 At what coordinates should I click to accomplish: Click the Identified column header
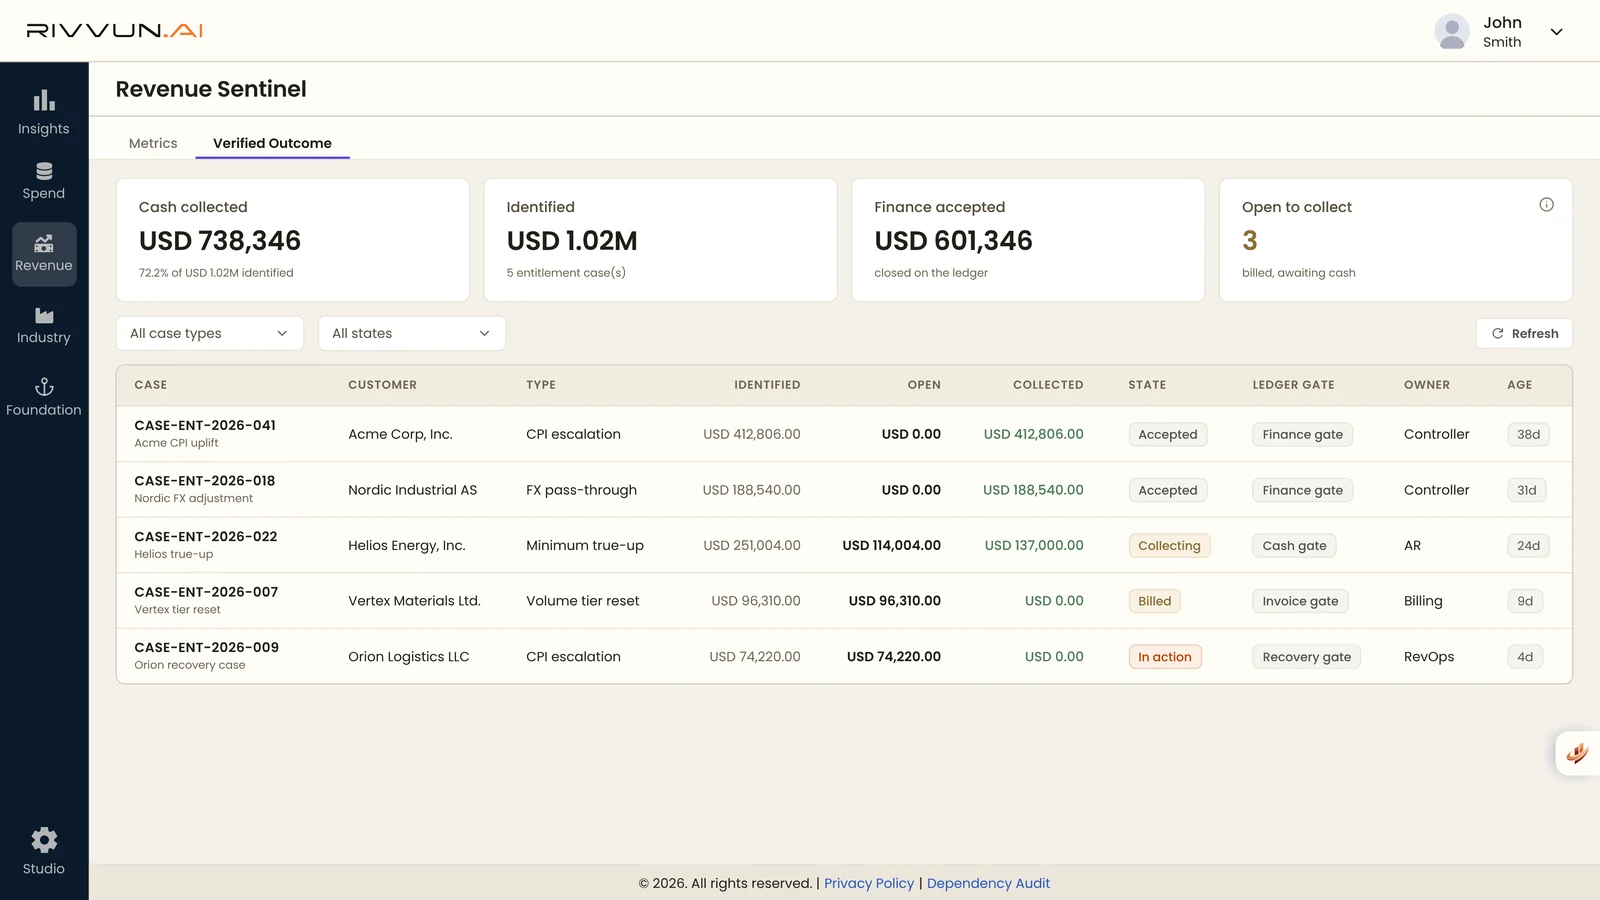(x=767, y=385)
